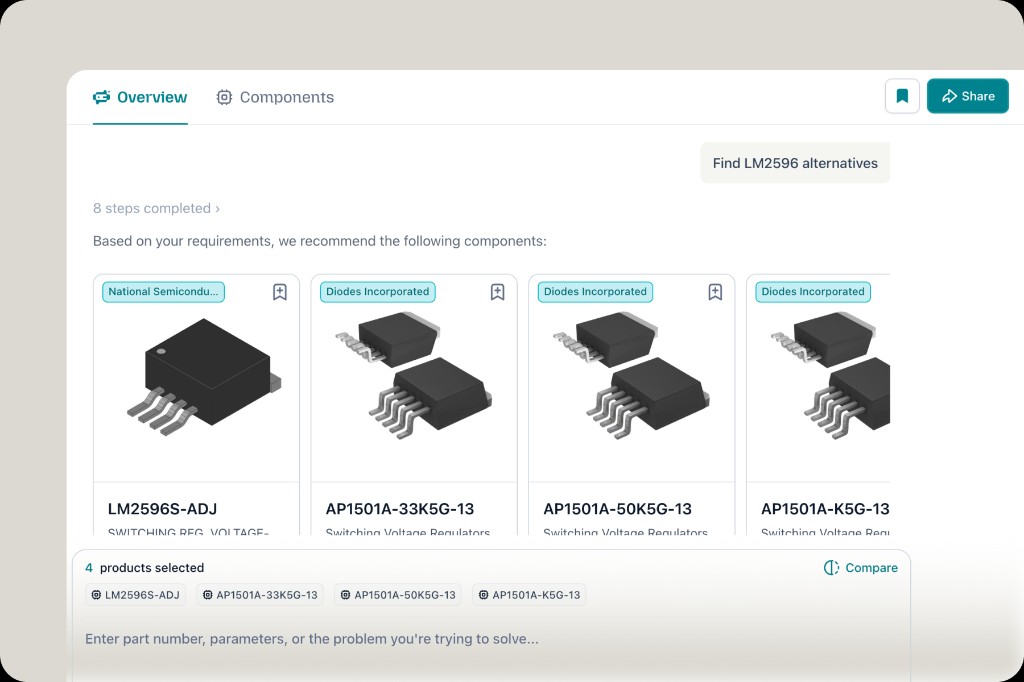
Task: Open the AP1501A-K5G-13 component image
Action: [x=829, y=376]
